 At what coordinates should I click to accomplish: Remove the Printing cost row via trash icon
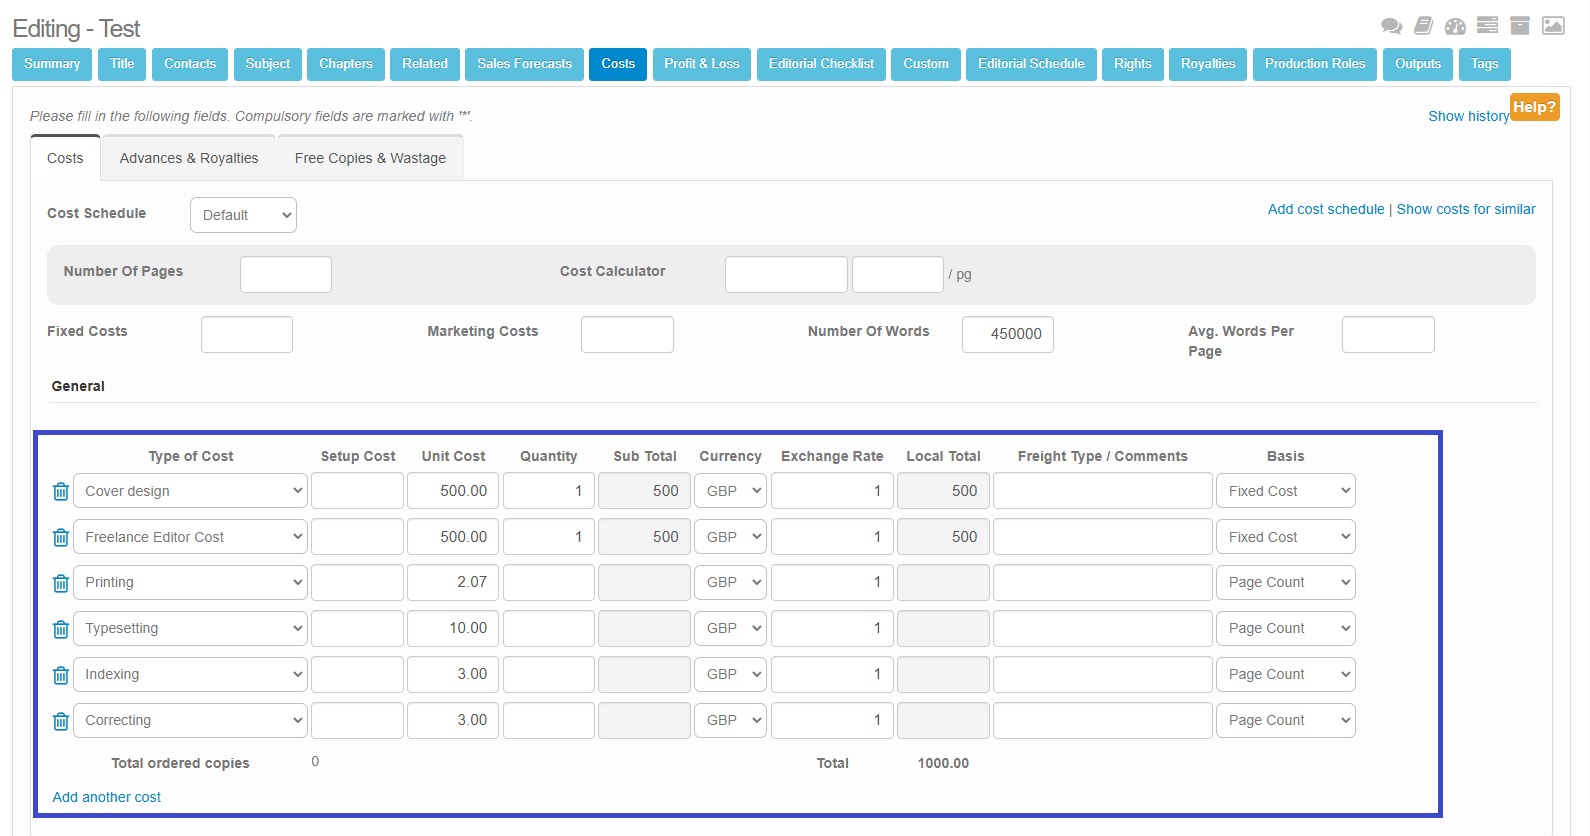[x=61, y=583]
